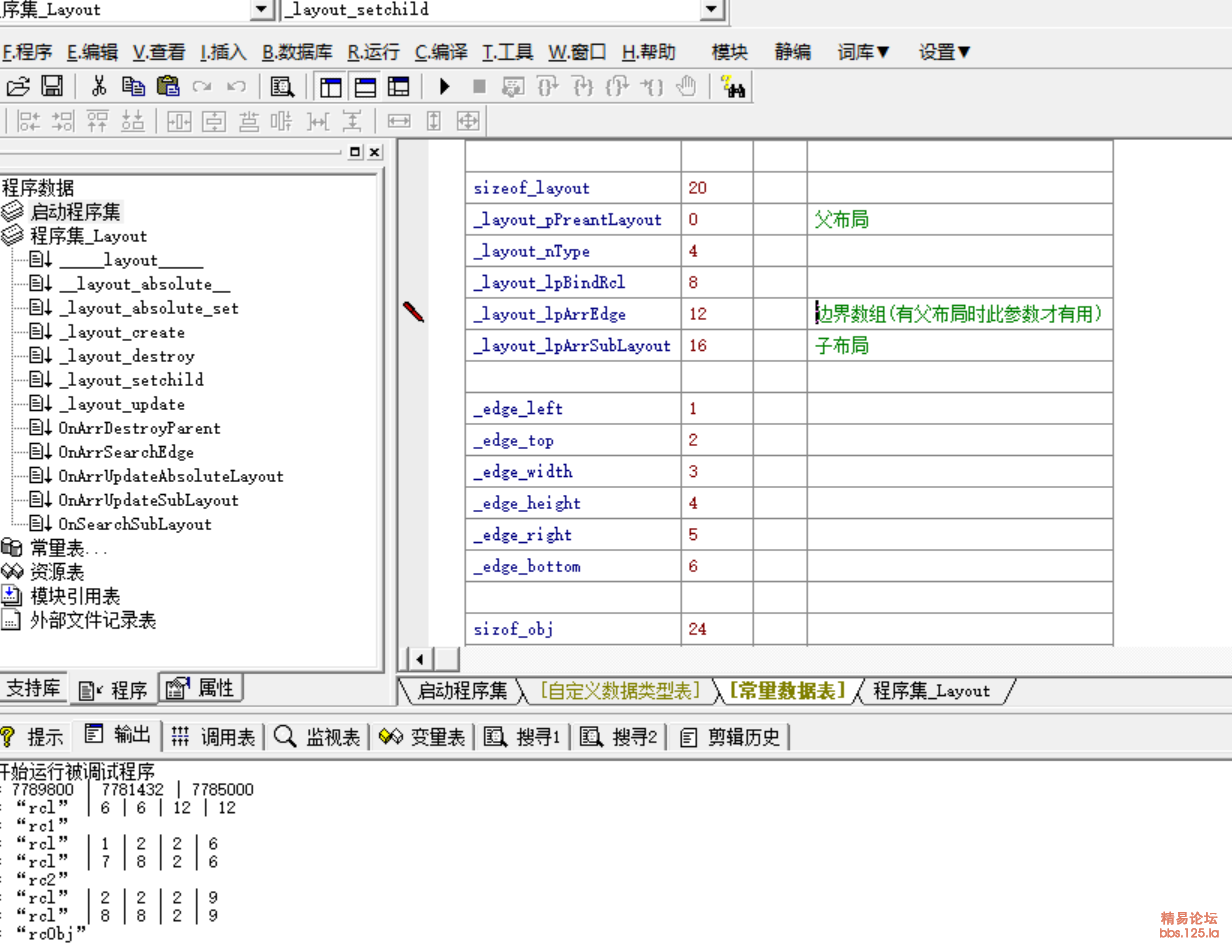
Task: Switch to the 搜寻1 bottom tab
Action: coord(522,737)
